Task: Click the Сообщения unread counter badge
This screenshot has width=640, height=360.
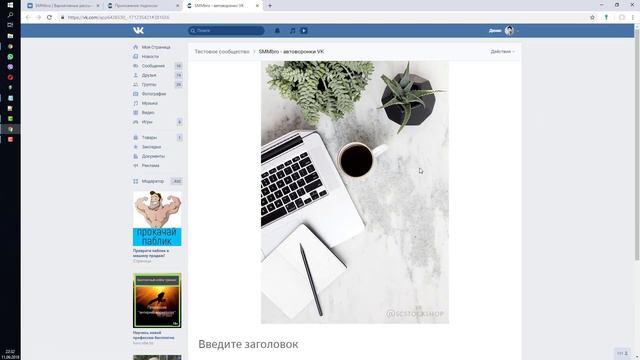Action: [178, 66]
